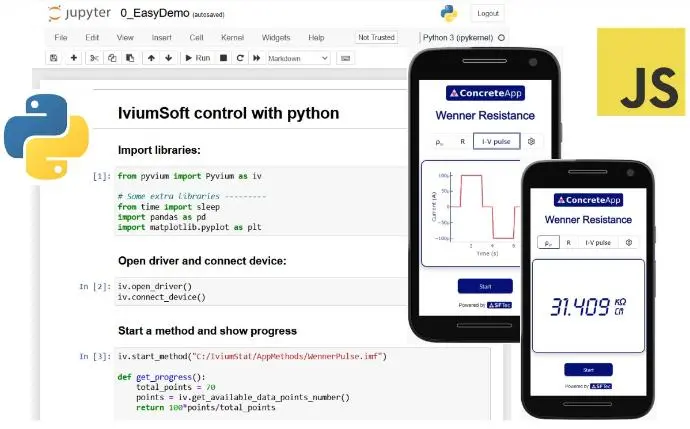
Task: Open the Edit menu
Action: [x=92, y=37]
